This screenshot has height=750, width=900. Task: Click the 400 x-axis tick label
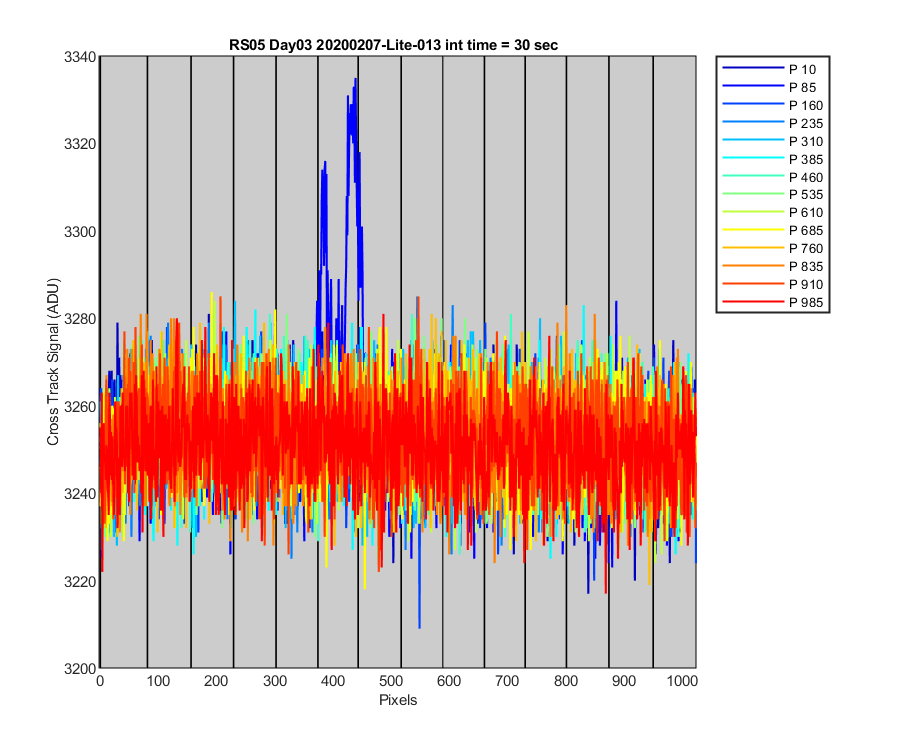pos(333,681)
